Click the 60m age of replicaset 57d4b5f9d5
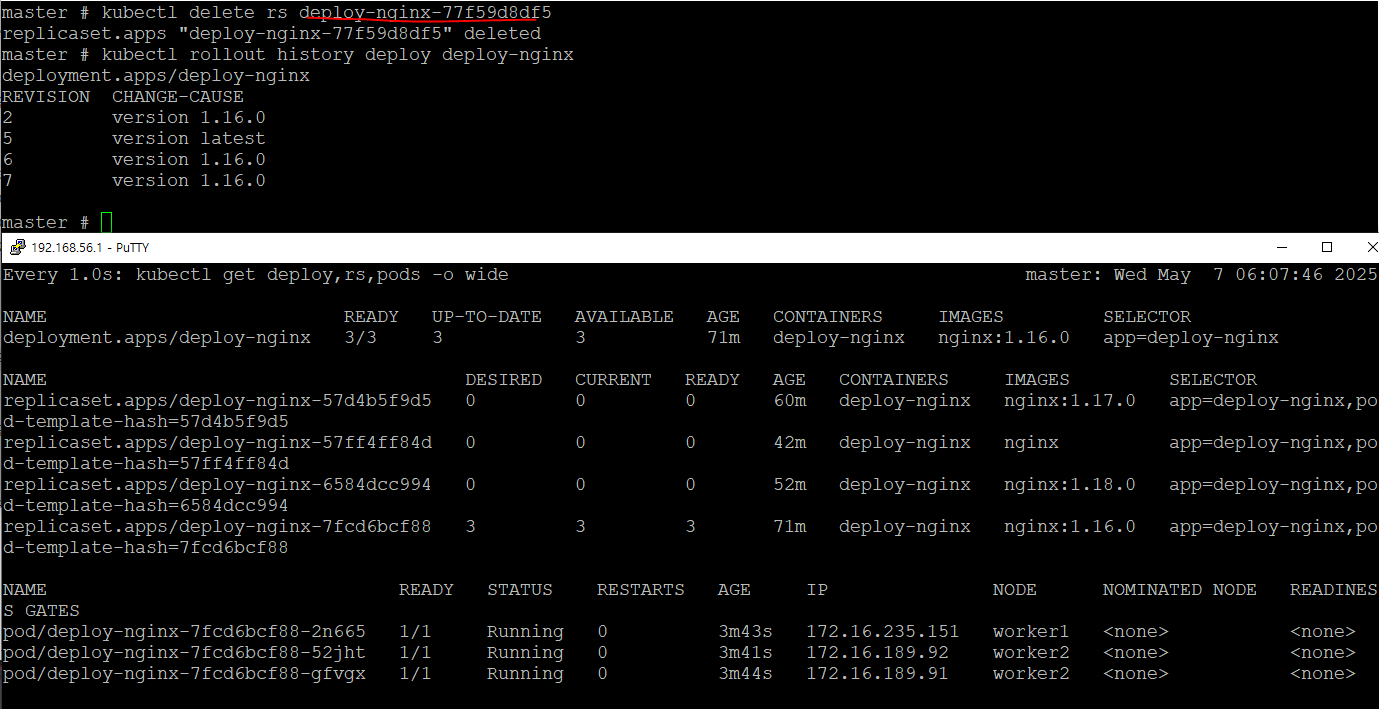The image size is (1379, 709). (789, 400)
